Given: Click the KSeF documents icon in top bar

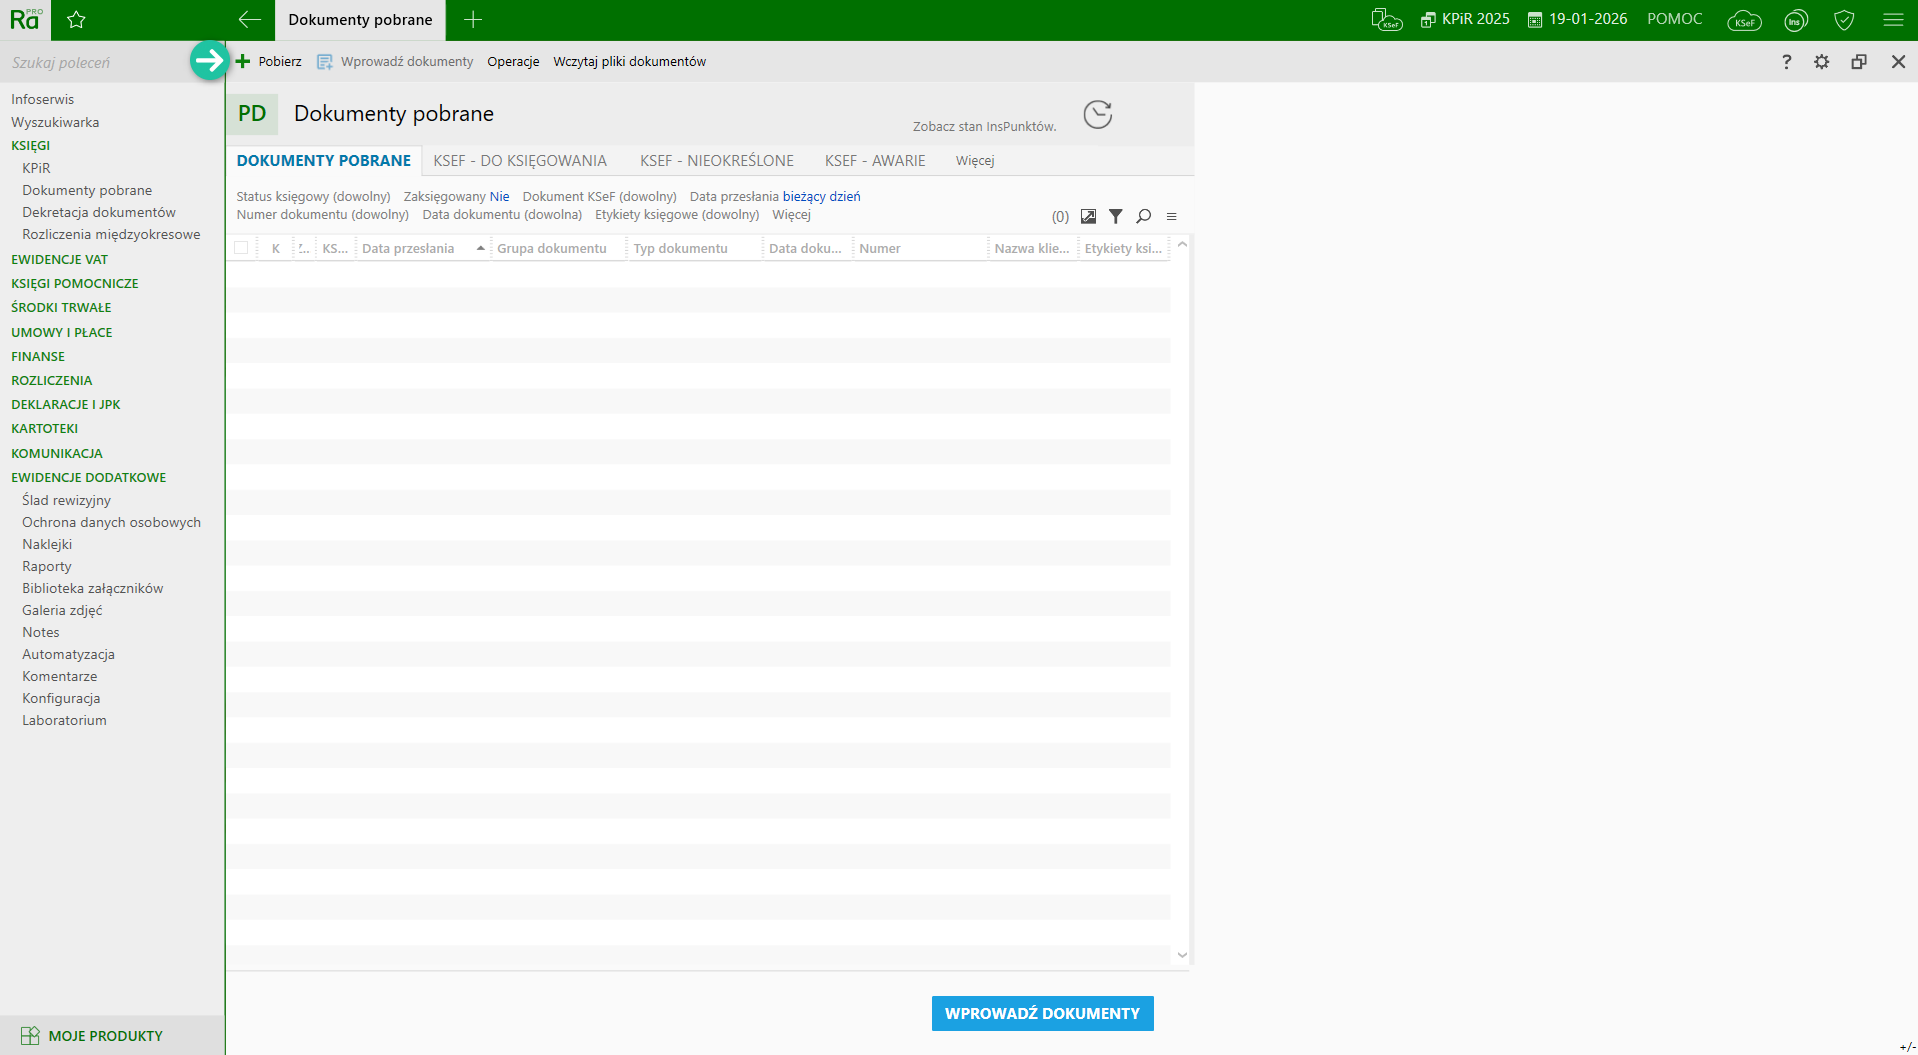Looking at the screenshot, I should tap(1386, 20).
